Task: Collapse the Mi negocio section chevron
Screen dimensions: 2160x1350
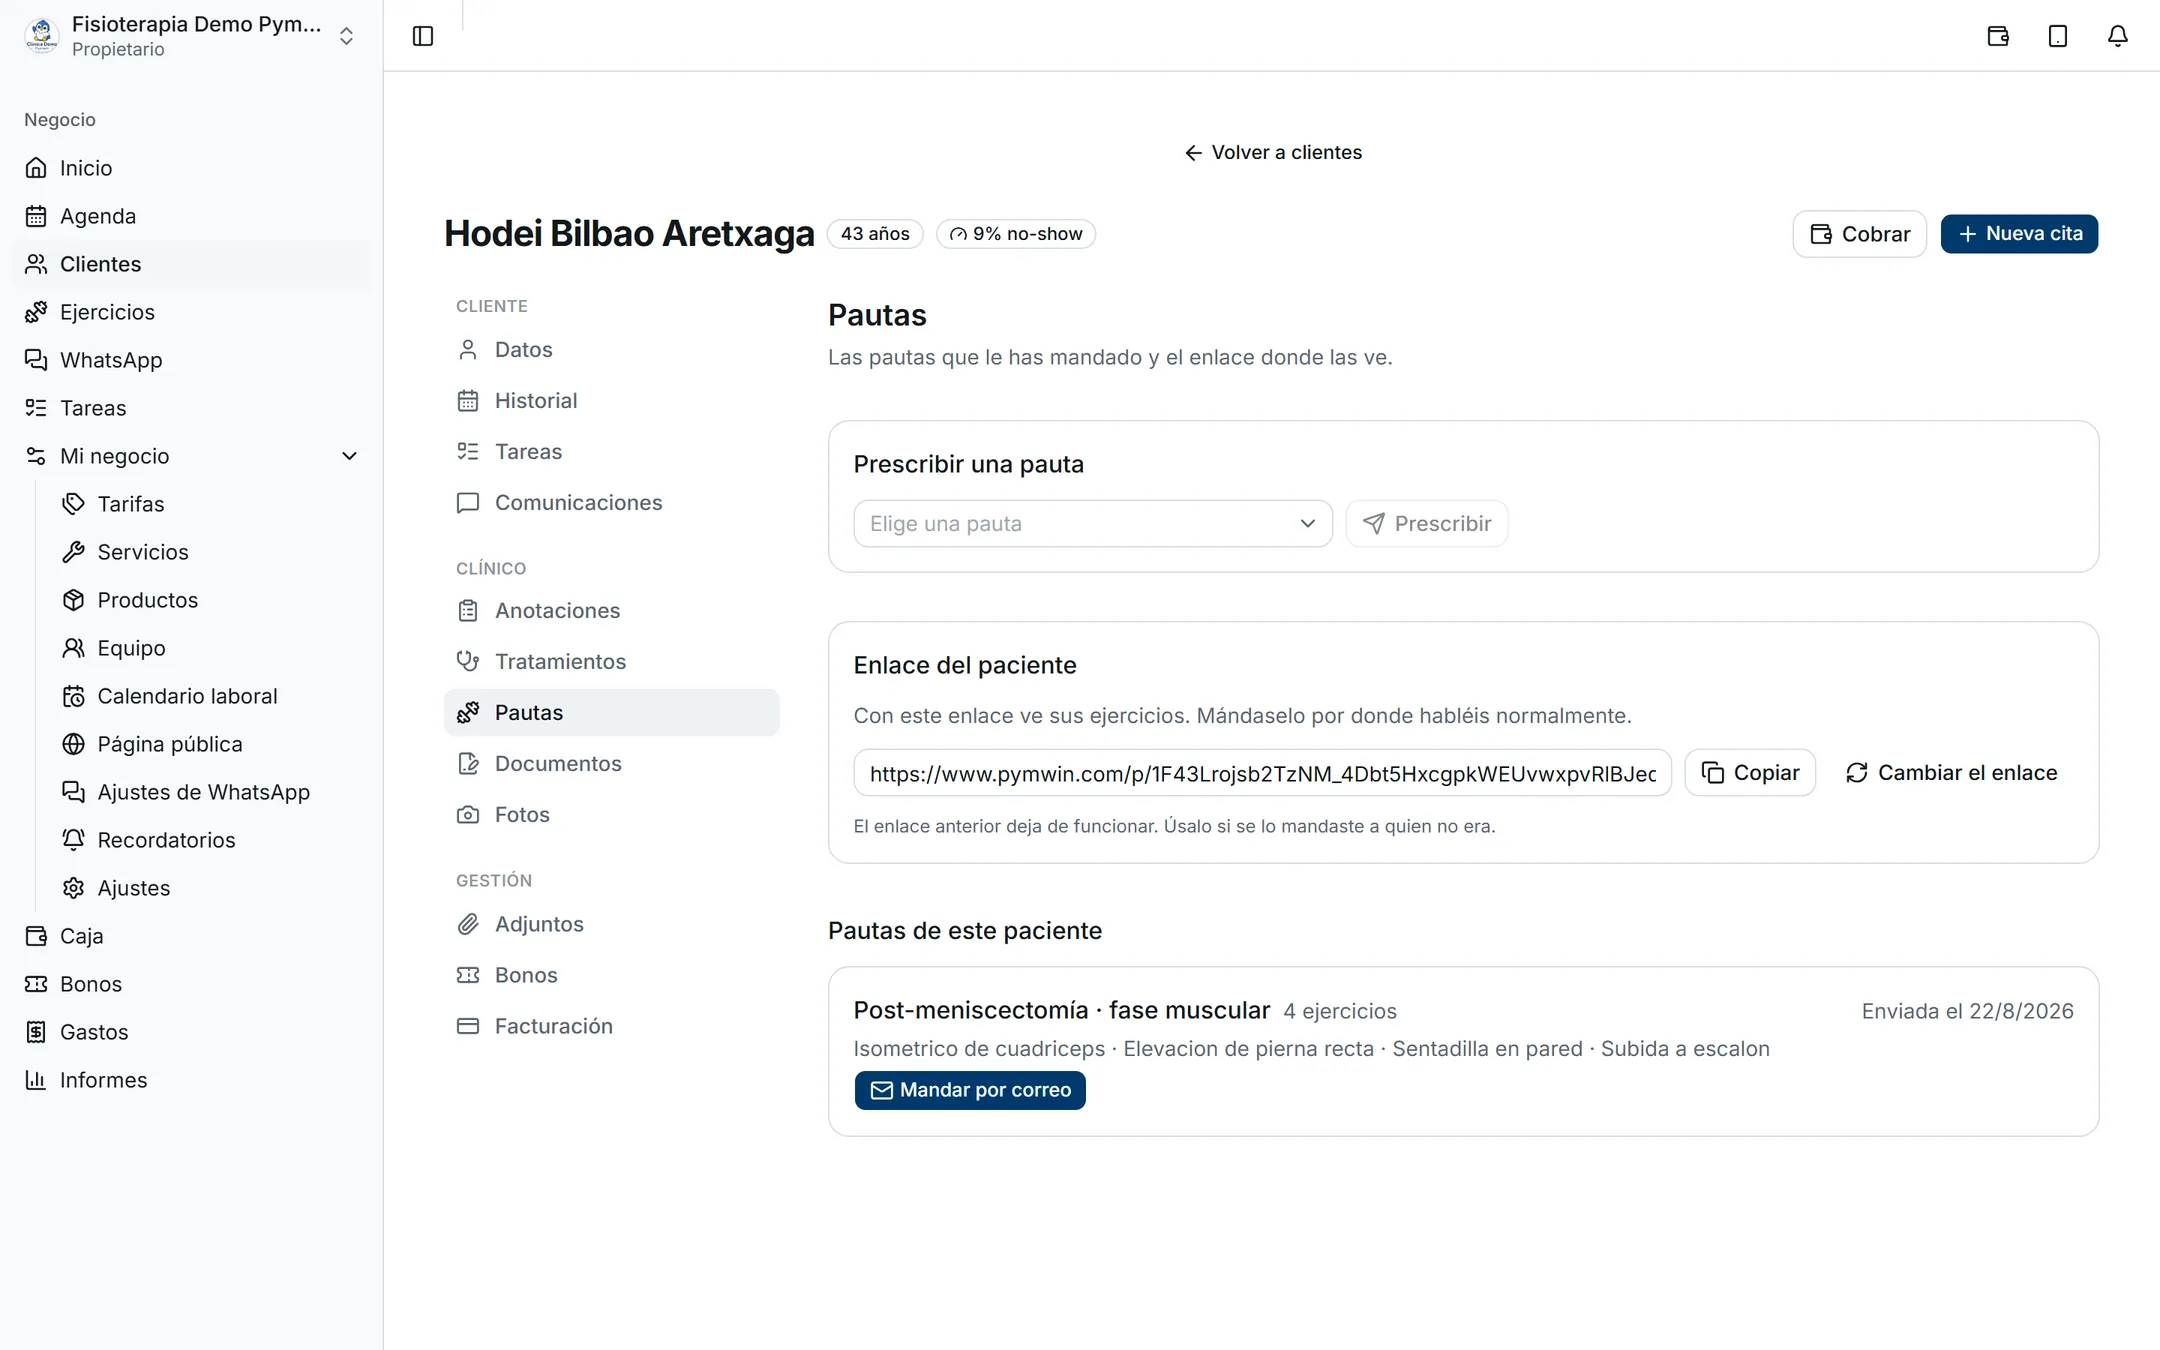Action: (349, 456)
